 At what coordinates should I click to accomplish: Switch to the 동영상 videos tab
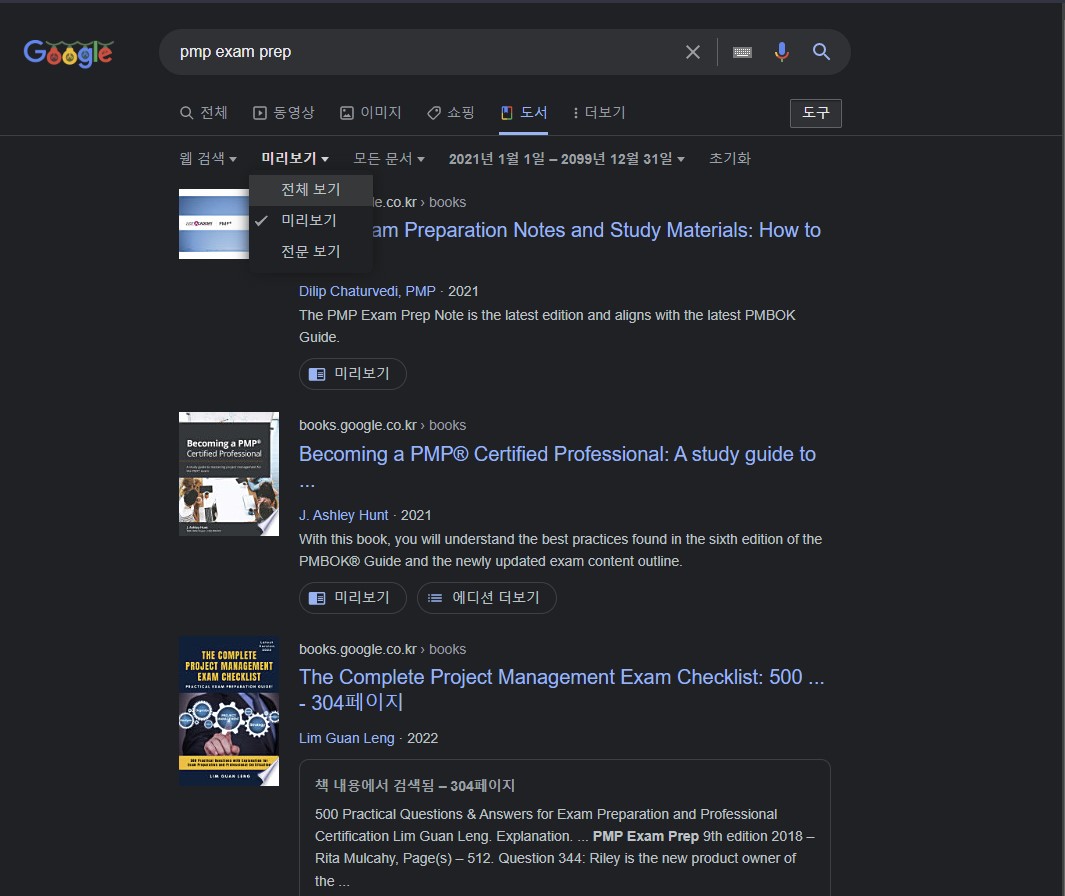coord(283,113)
